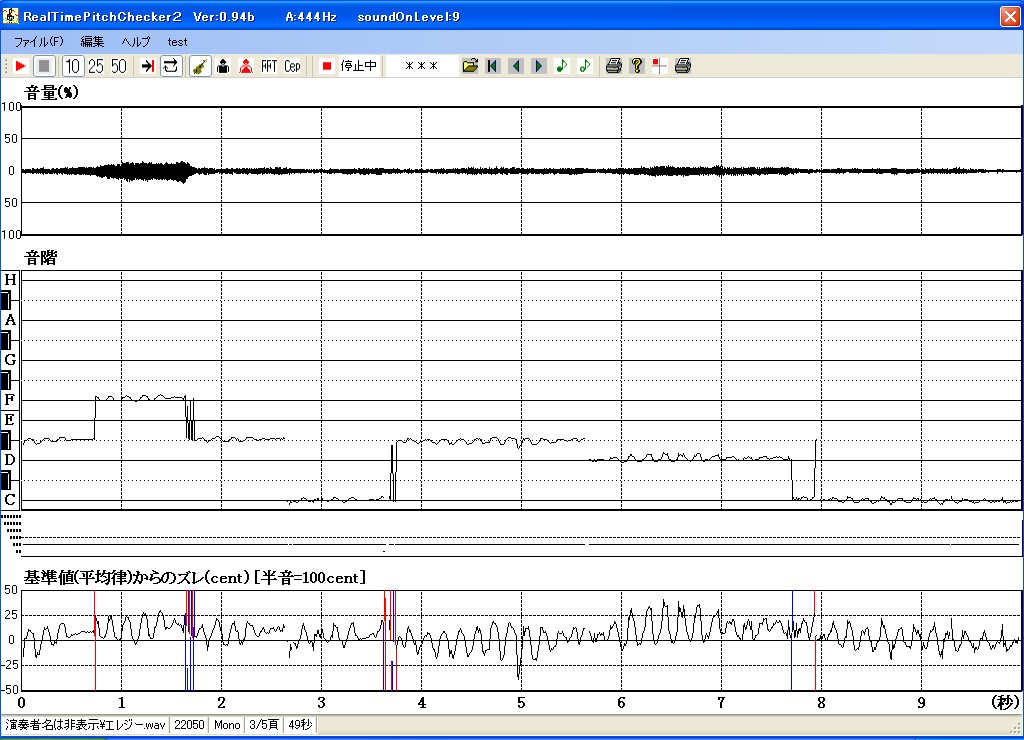Close the RealTimePitchChecker2 window

coord(1010,16)
